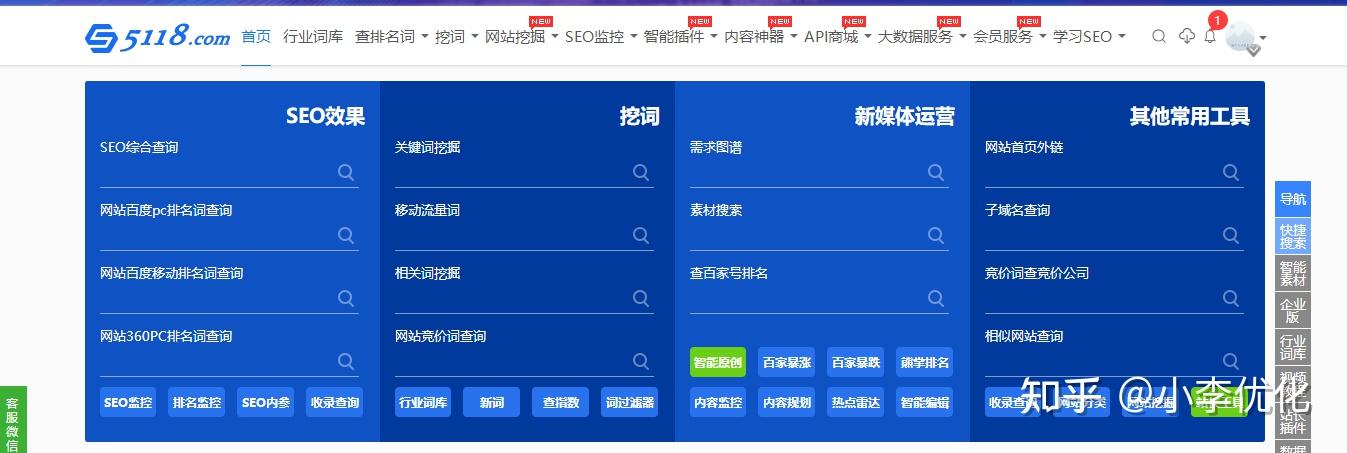Open the green 客服微信 side tab
This screenshot has width=1347, height=453.
[12, 420]
